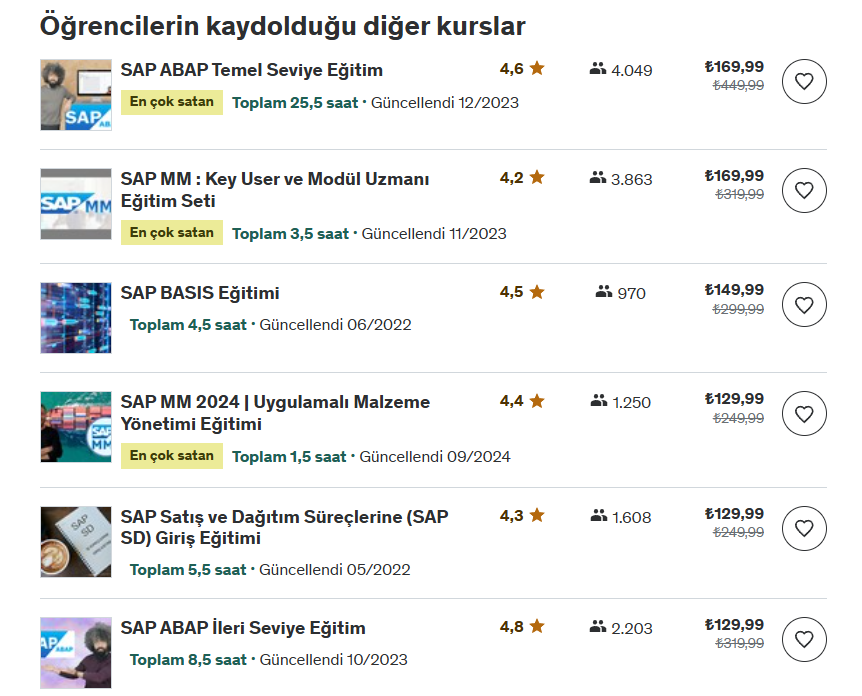Save SAP MM 2024 course to wishlist

pyautogui.click(x=804, y=413)
